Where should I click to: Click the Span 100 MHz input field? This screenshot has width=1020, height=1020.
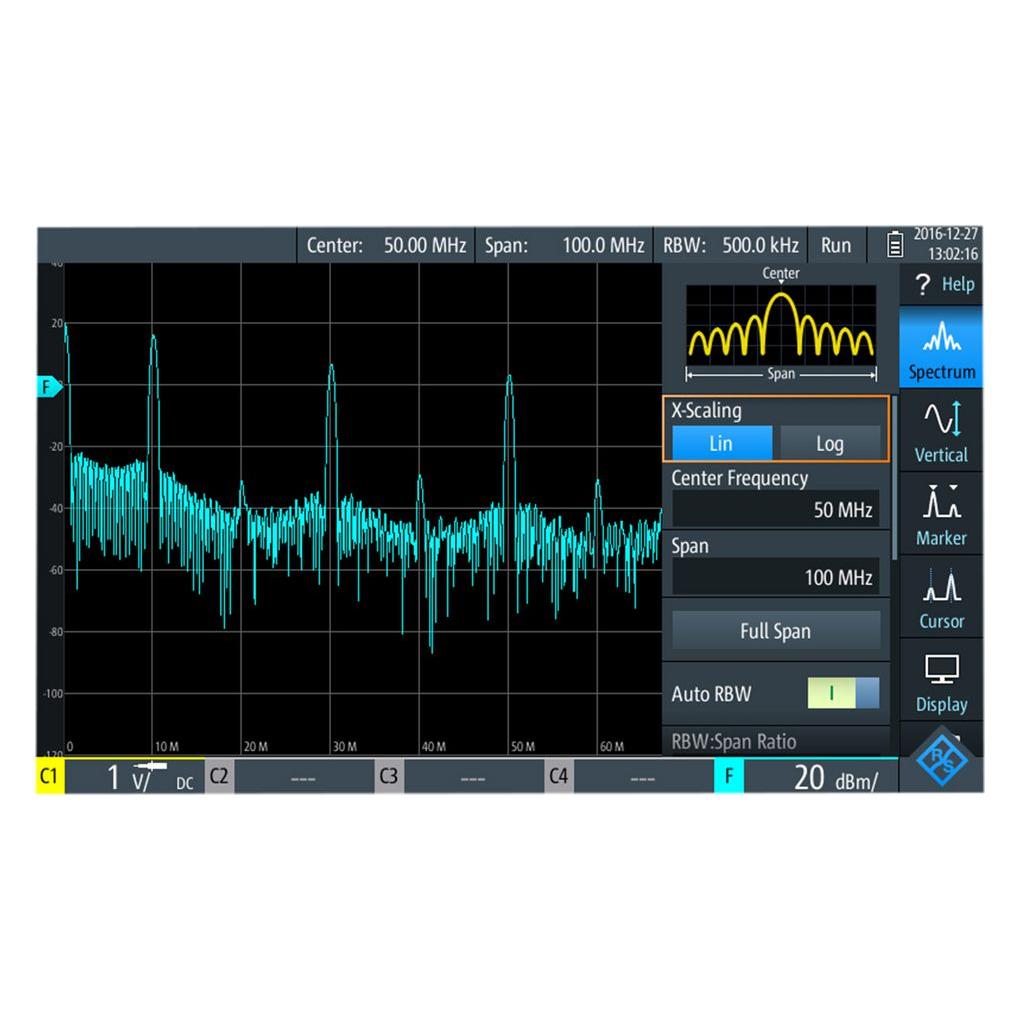(x=776, y=577)
